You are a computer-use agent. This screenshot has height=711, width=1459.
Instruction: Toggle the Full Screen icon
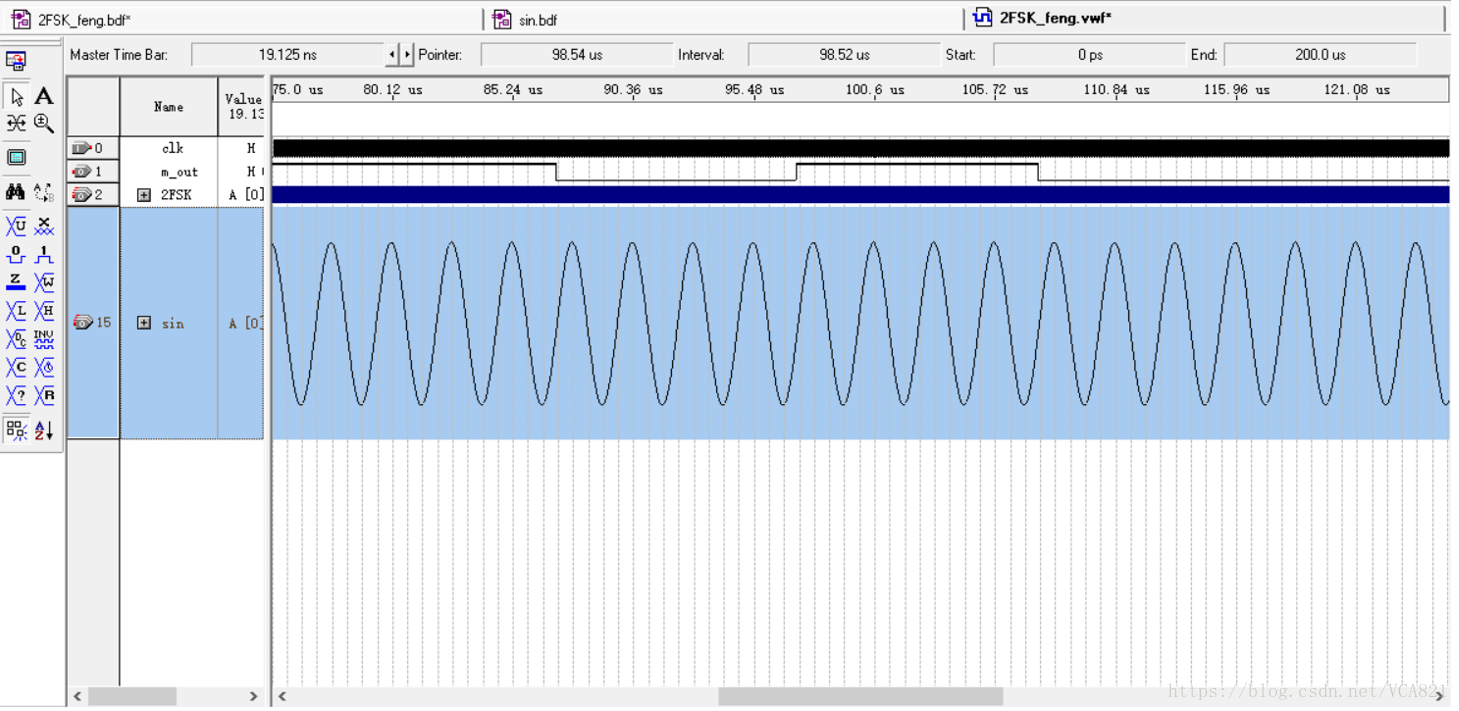[x=16, y=157]
